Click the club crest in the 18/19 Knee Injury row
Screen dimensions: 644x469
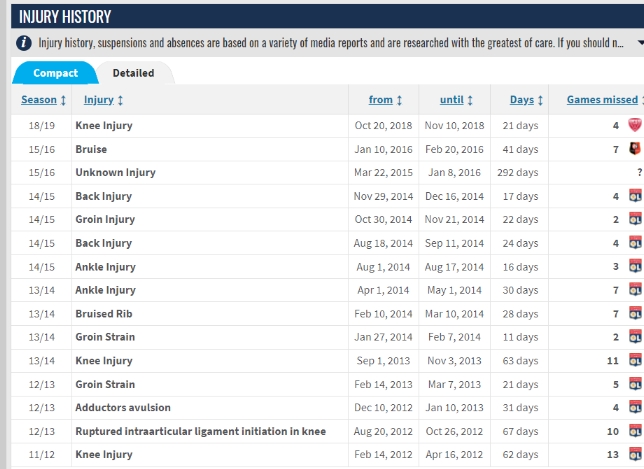pos(633,126)
